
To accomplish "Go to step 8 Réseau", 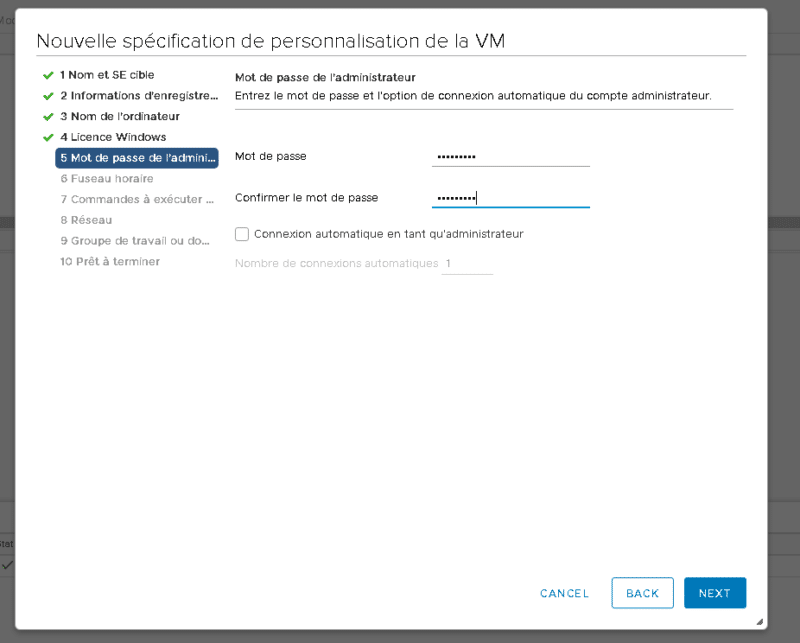I will pos(86,220).
